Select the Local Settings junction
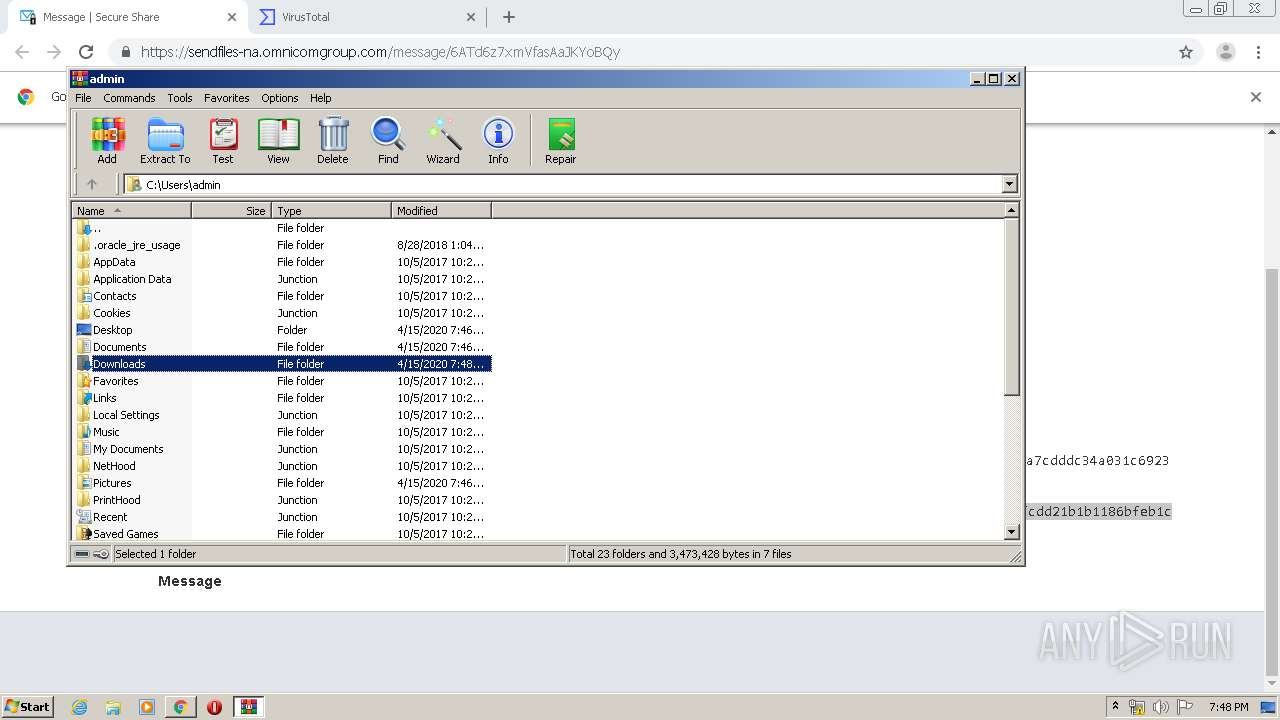 281,415
